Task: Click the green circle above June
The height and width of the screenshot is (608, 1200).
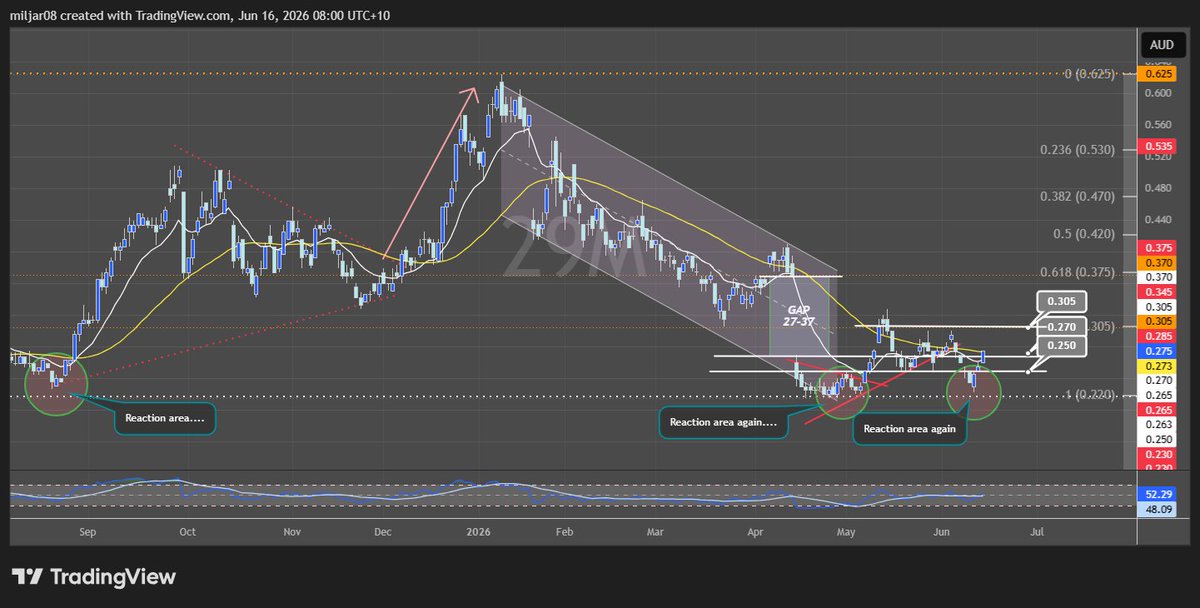Action: 972,392
